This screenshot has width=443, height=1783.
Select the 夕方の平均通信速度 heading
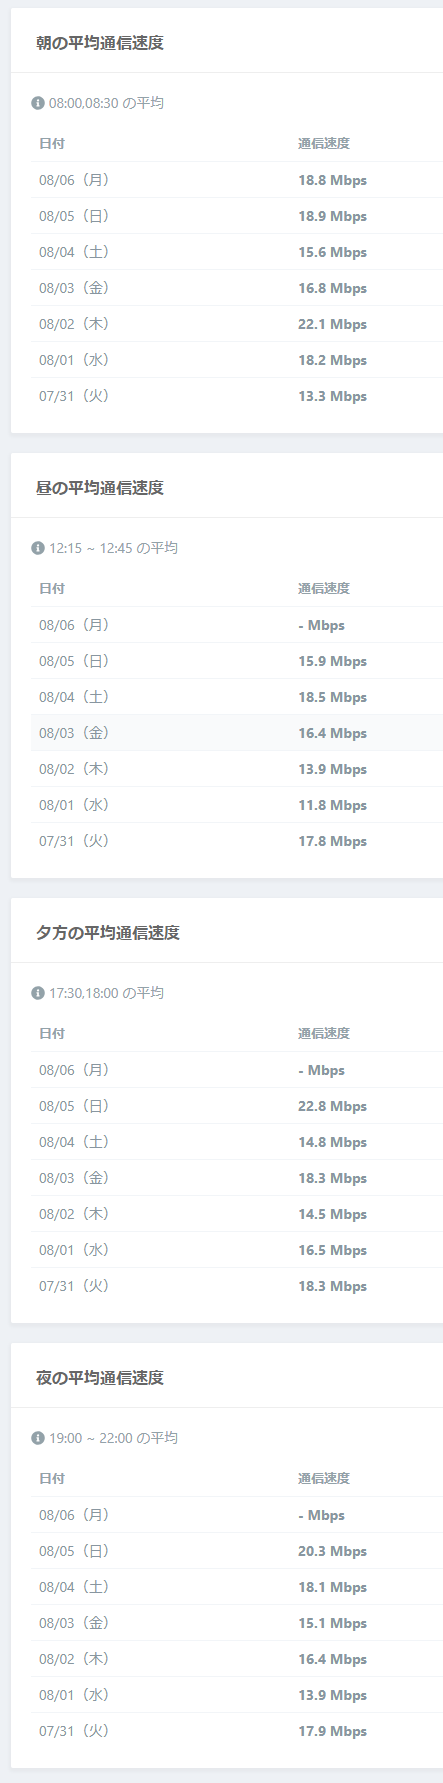108,933
